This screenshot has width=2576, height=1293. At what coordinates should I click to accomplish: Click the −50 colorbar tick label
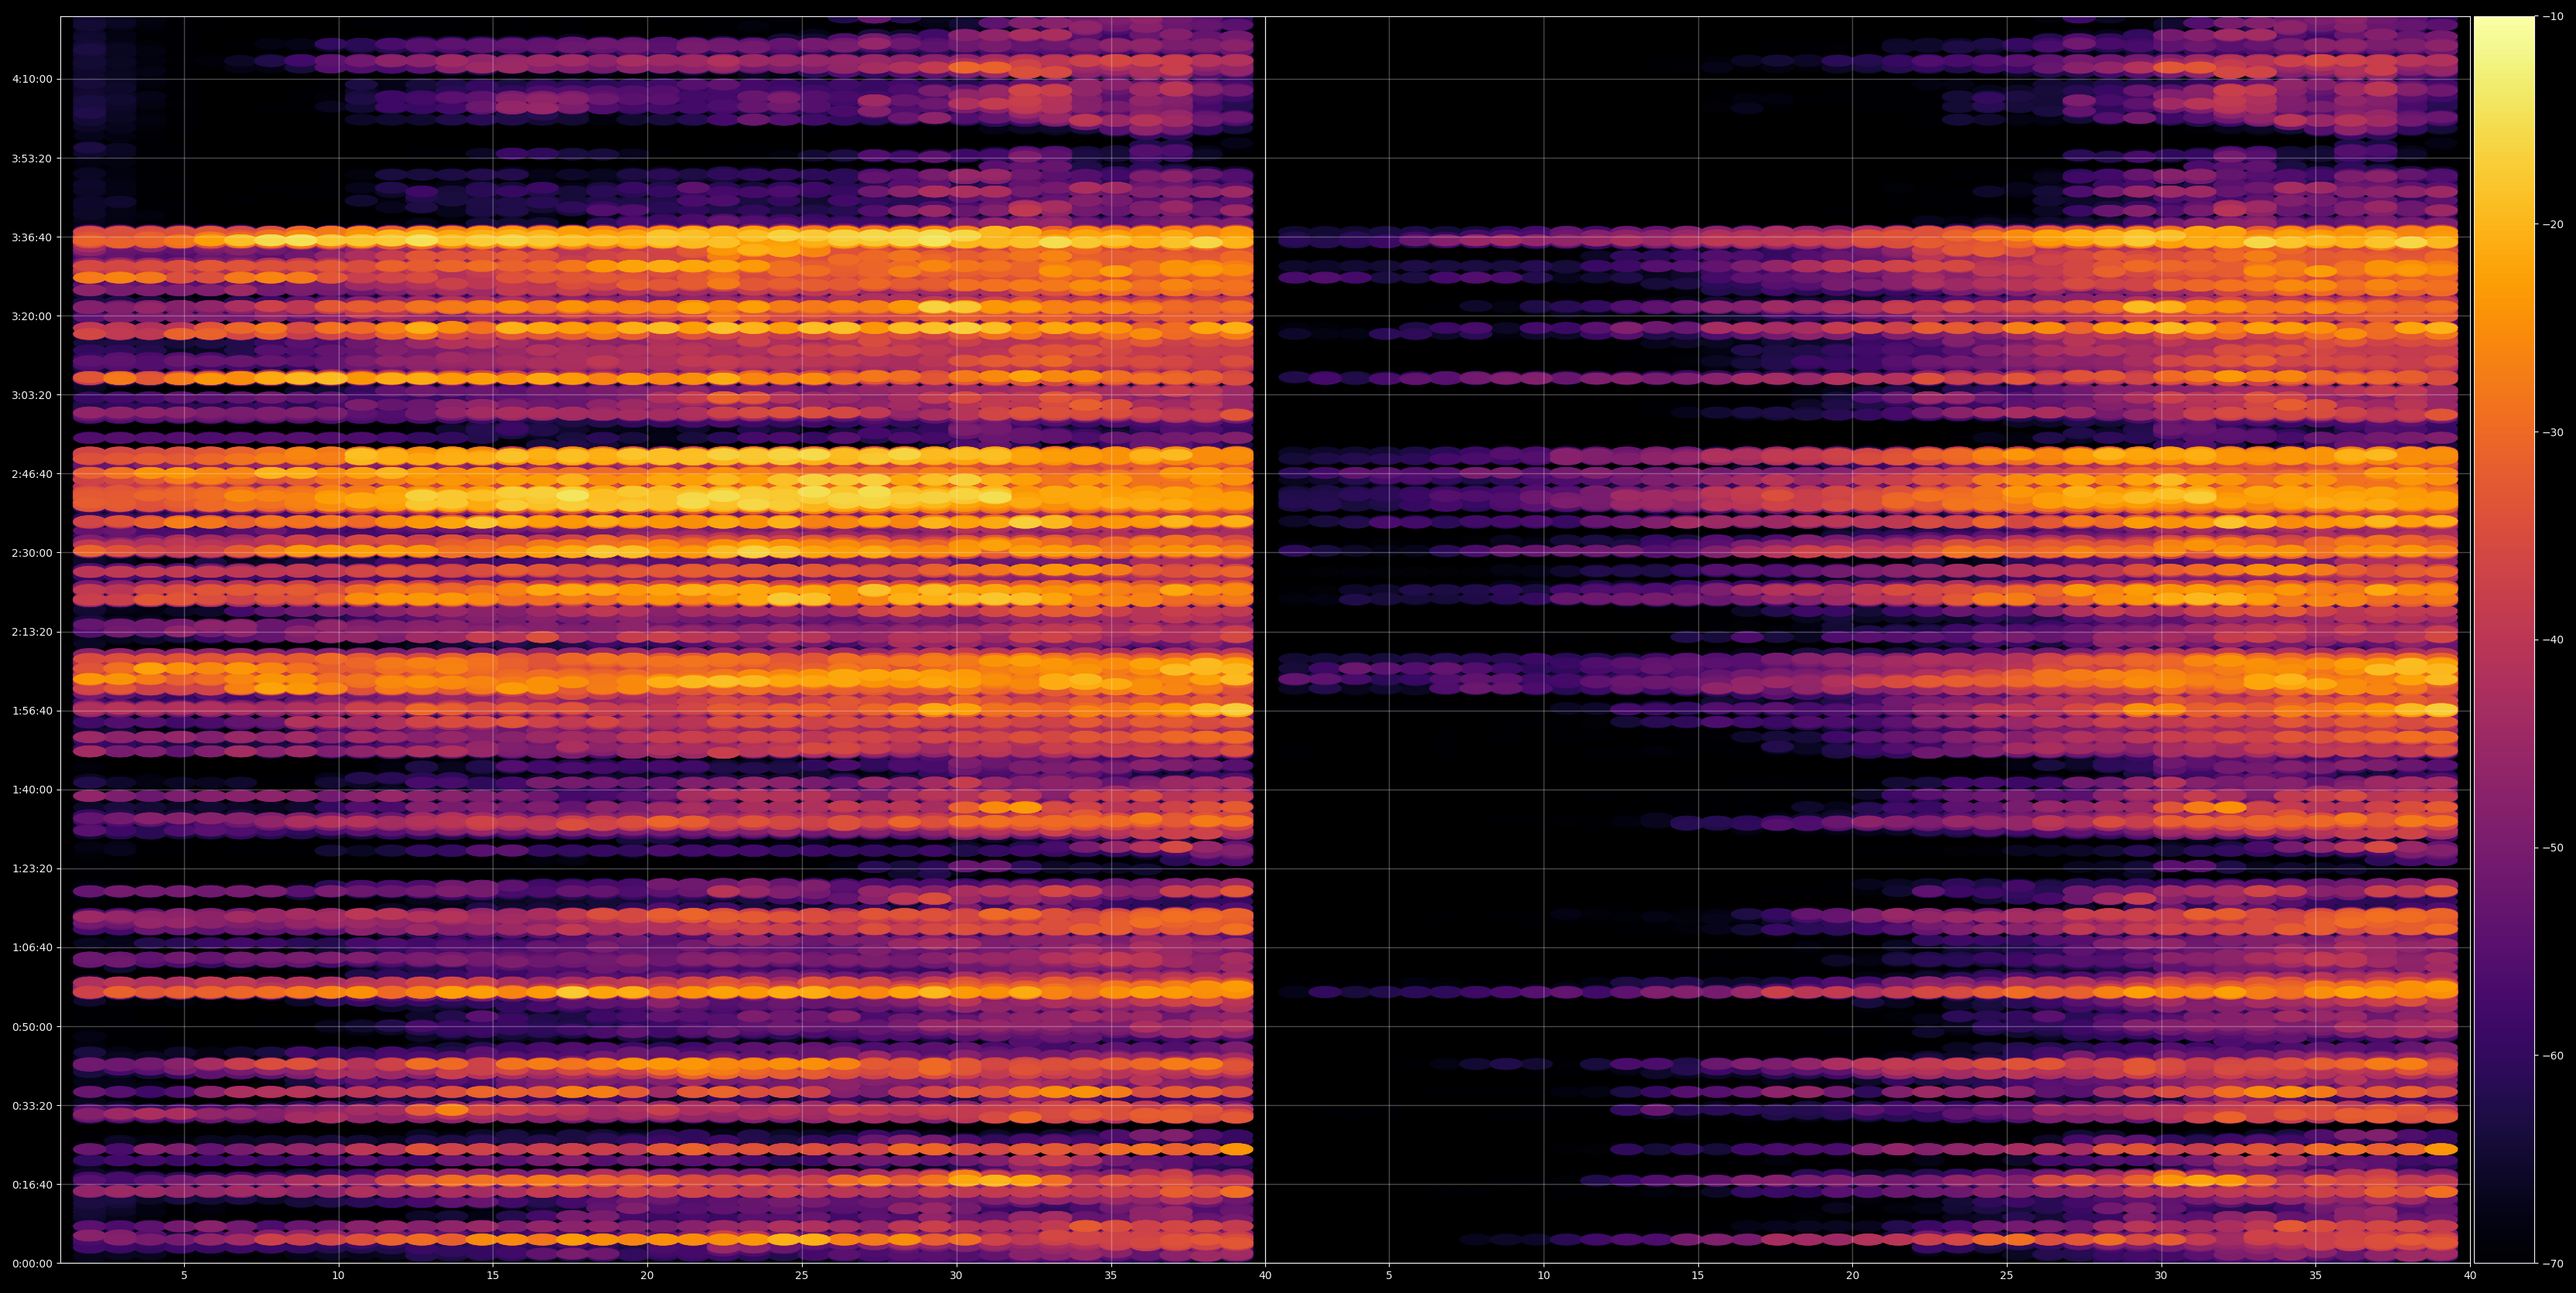tap(2553, 847)
